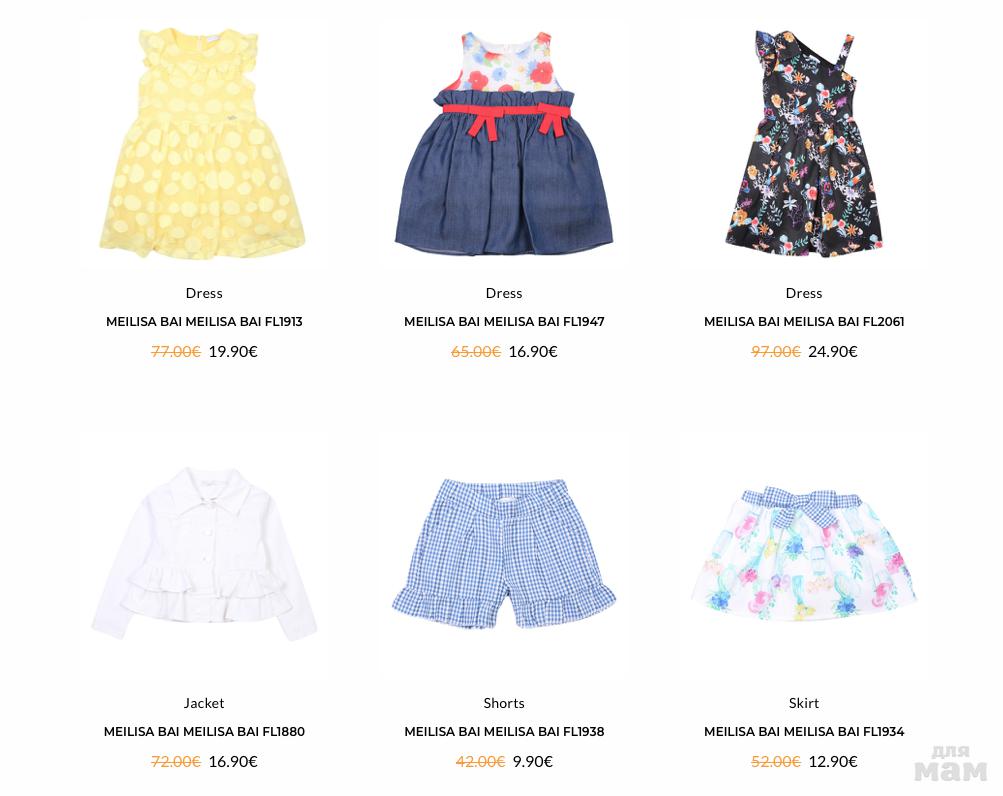
Task: Open the blue gingham shorts image
Action: pos(504,553)
